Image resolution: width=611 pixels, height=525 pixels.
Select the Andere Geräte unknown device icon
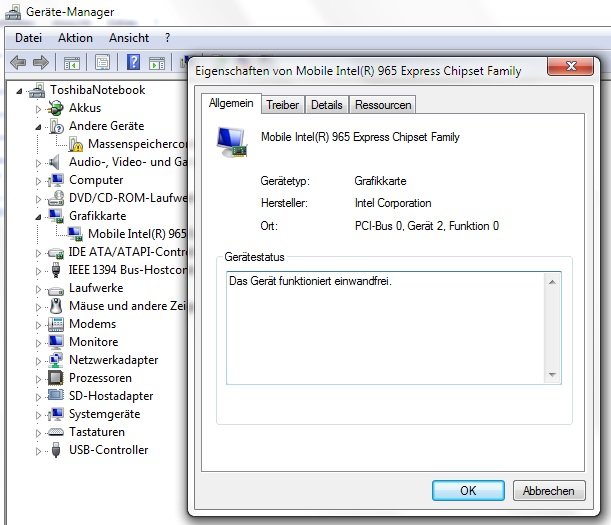pos(56,126)
